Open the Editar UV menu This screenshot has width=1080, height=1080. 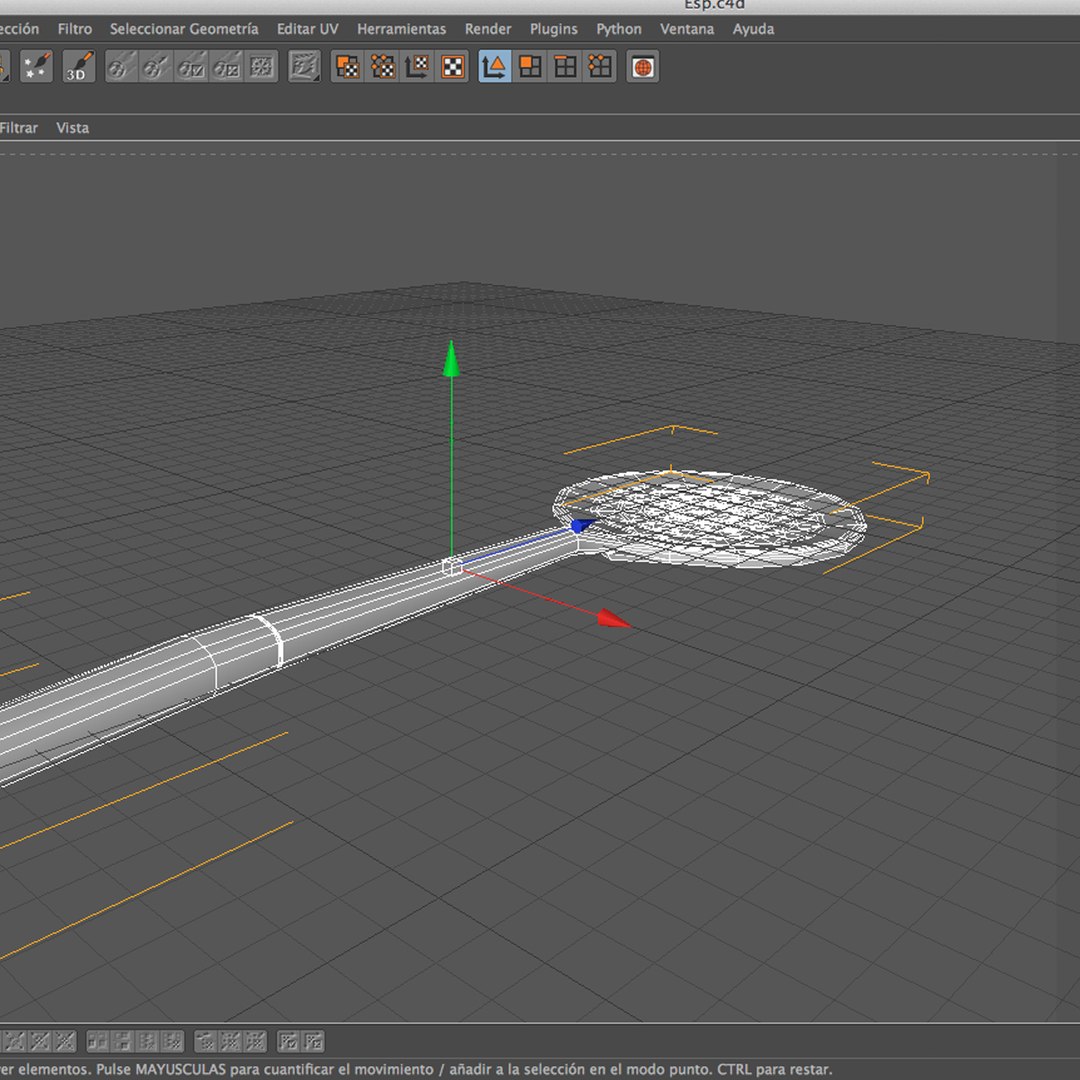click(x=307, y=29)
